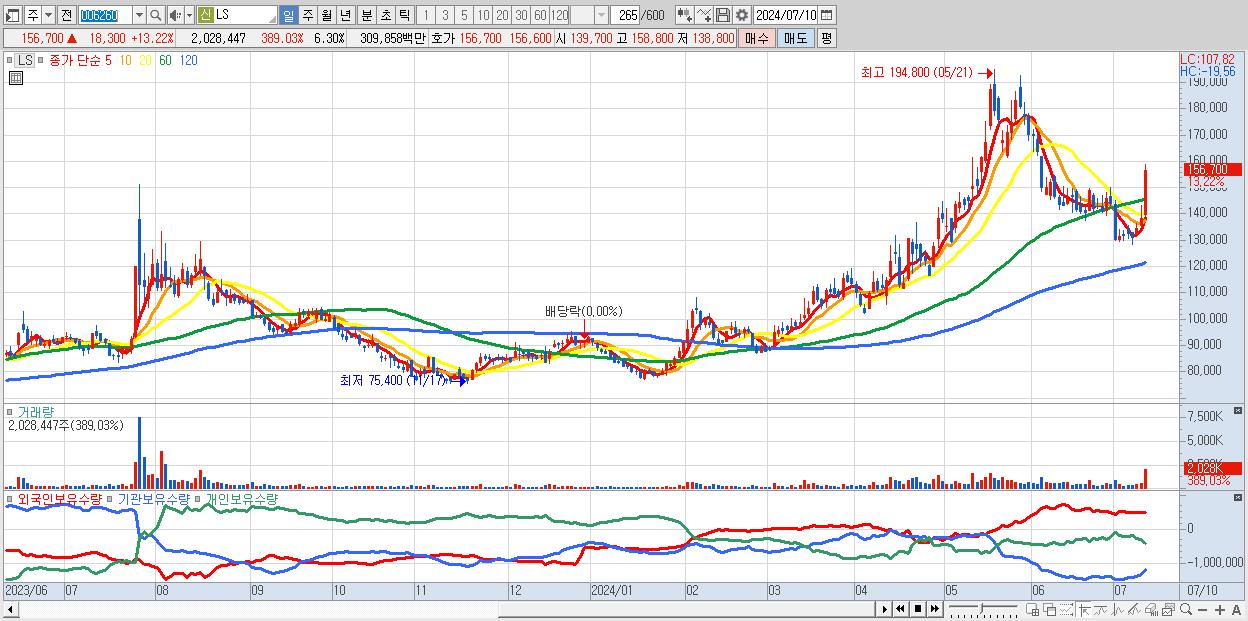Click the trend line tool icon
The width and height of the screenshot is (1248, 621).
tap(1101, 609)
